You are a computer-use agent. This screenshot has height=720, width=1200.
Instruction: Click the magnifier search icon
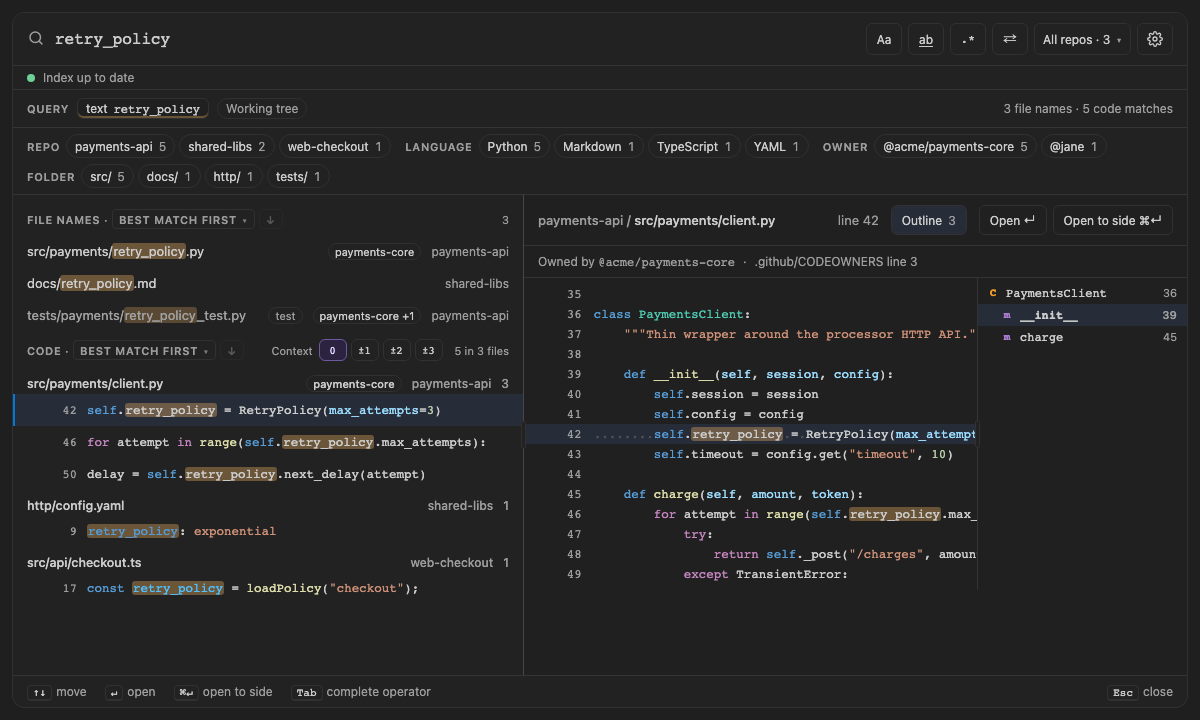tap(36, 39)
